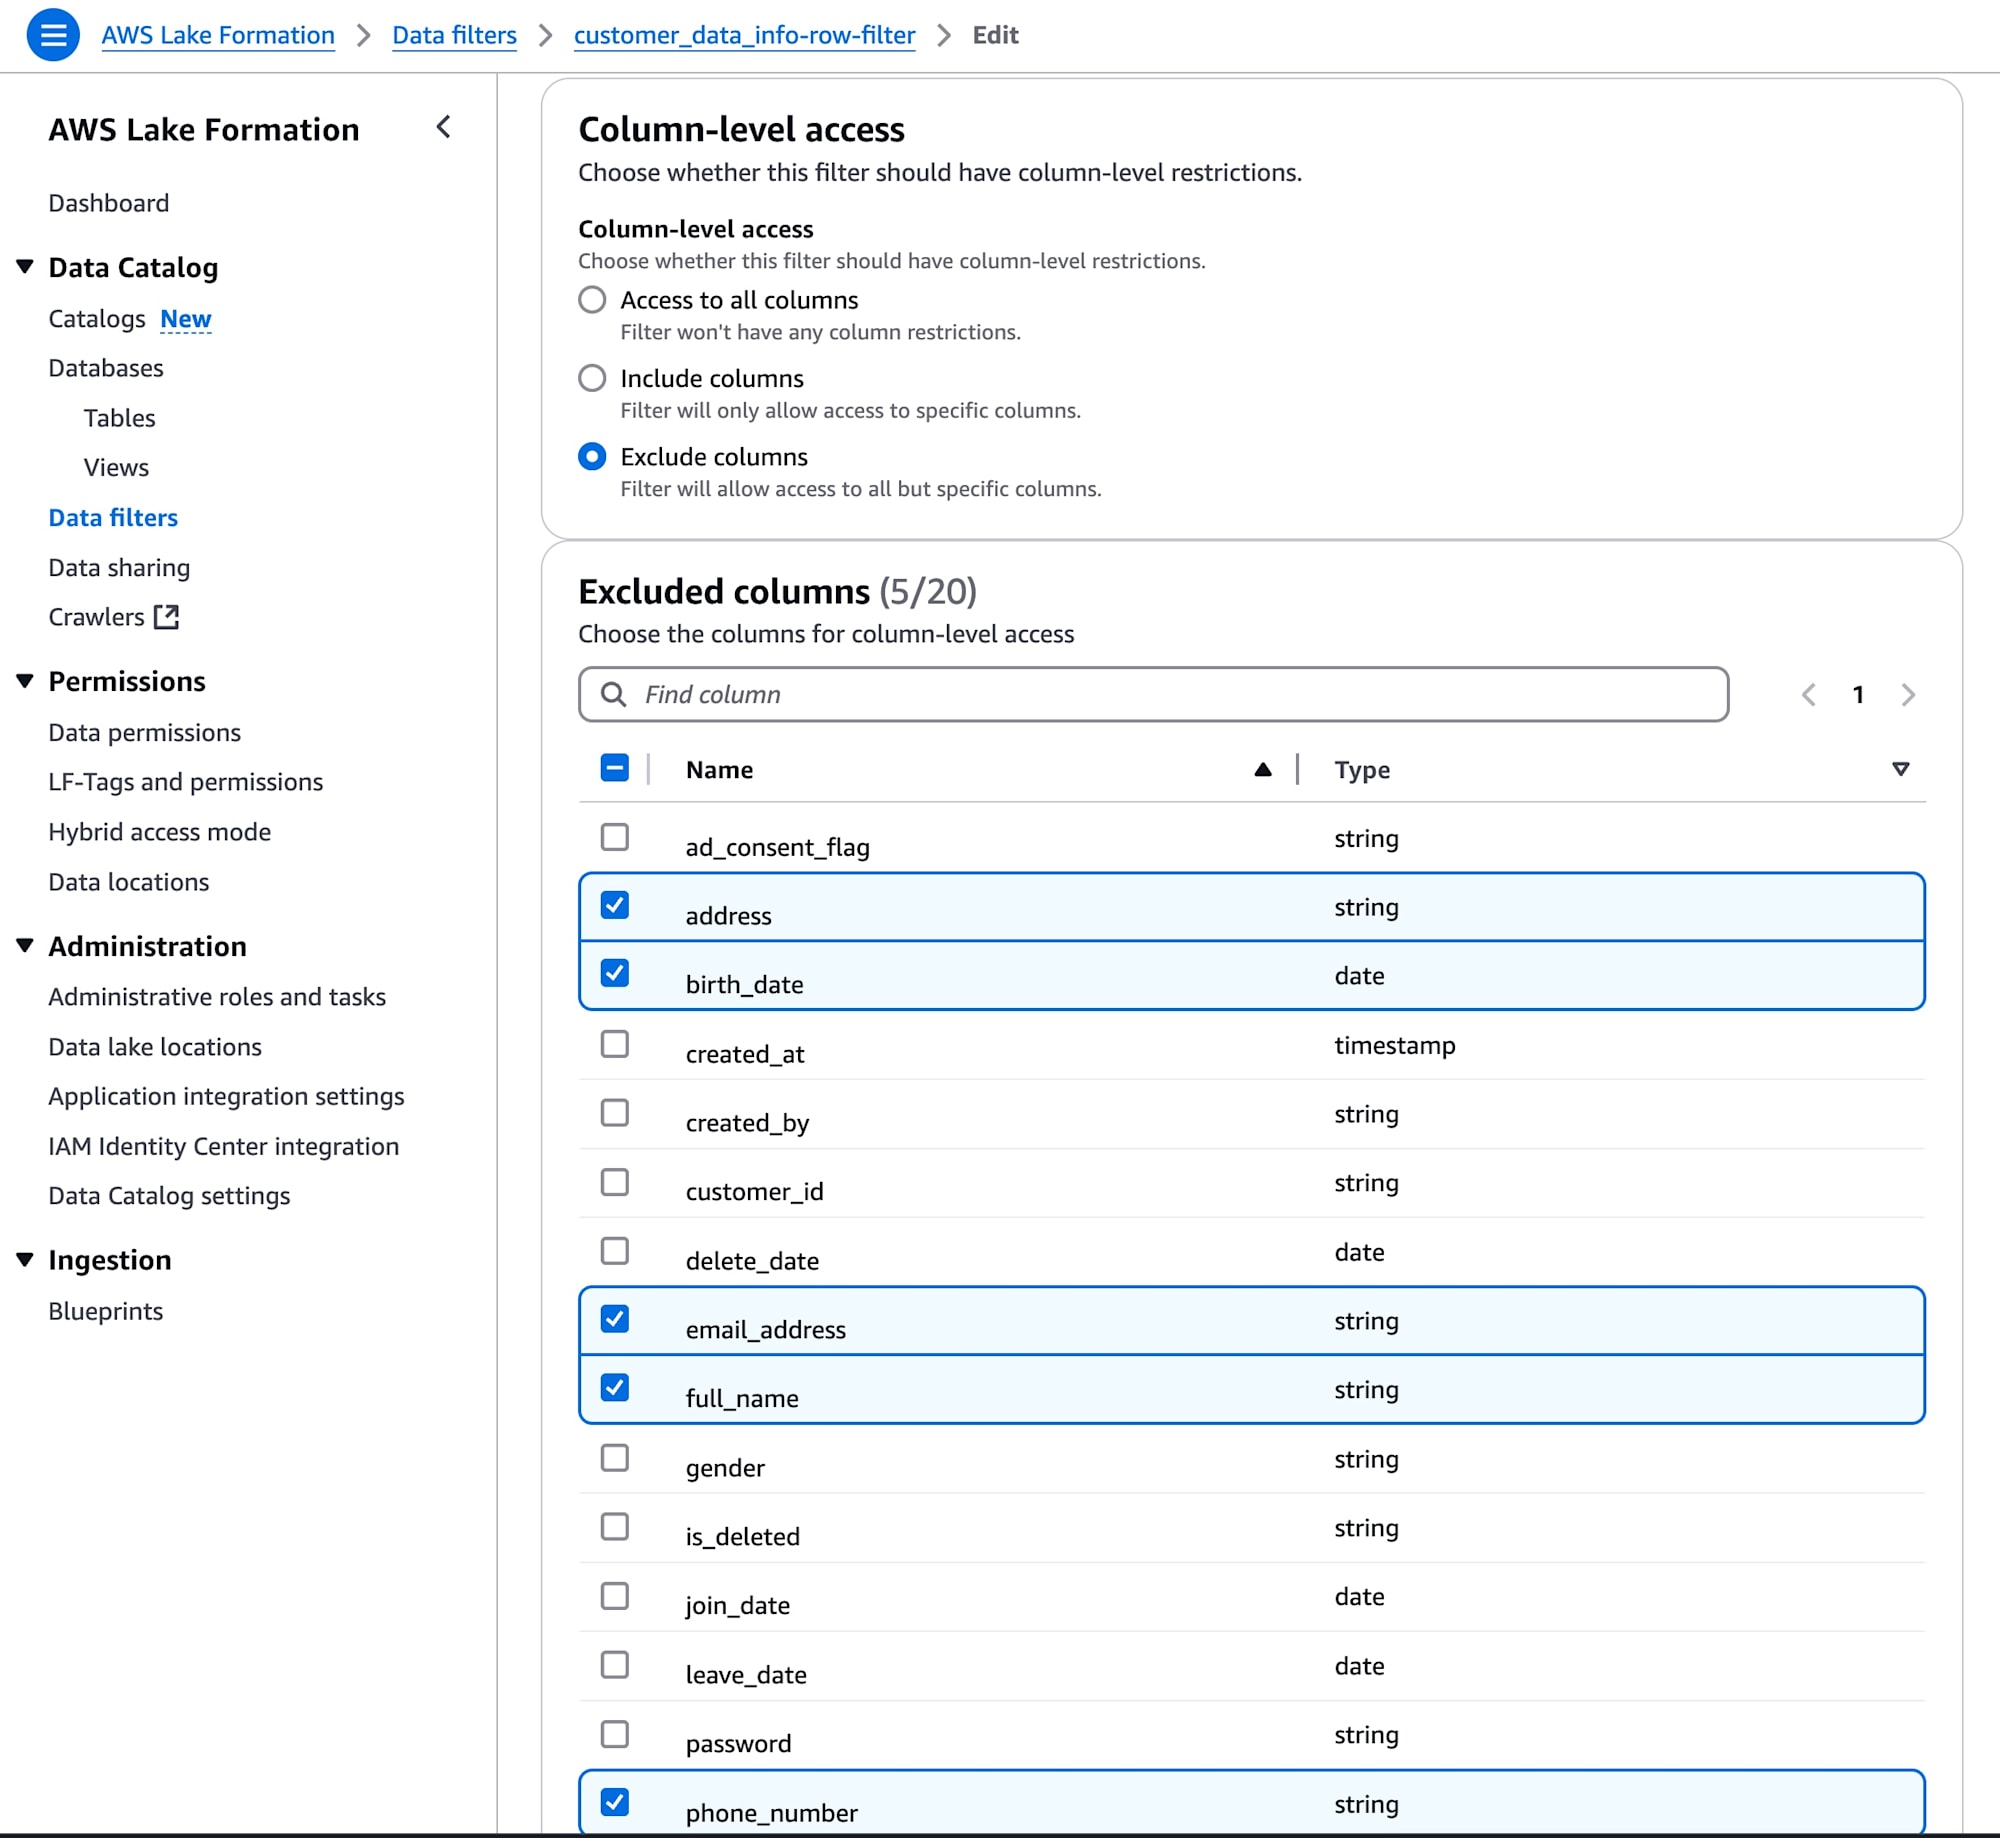Screen dimensions: 2000x1838
Task: Open Administrative roles and tasks
Action: click(x=217, y=997)
